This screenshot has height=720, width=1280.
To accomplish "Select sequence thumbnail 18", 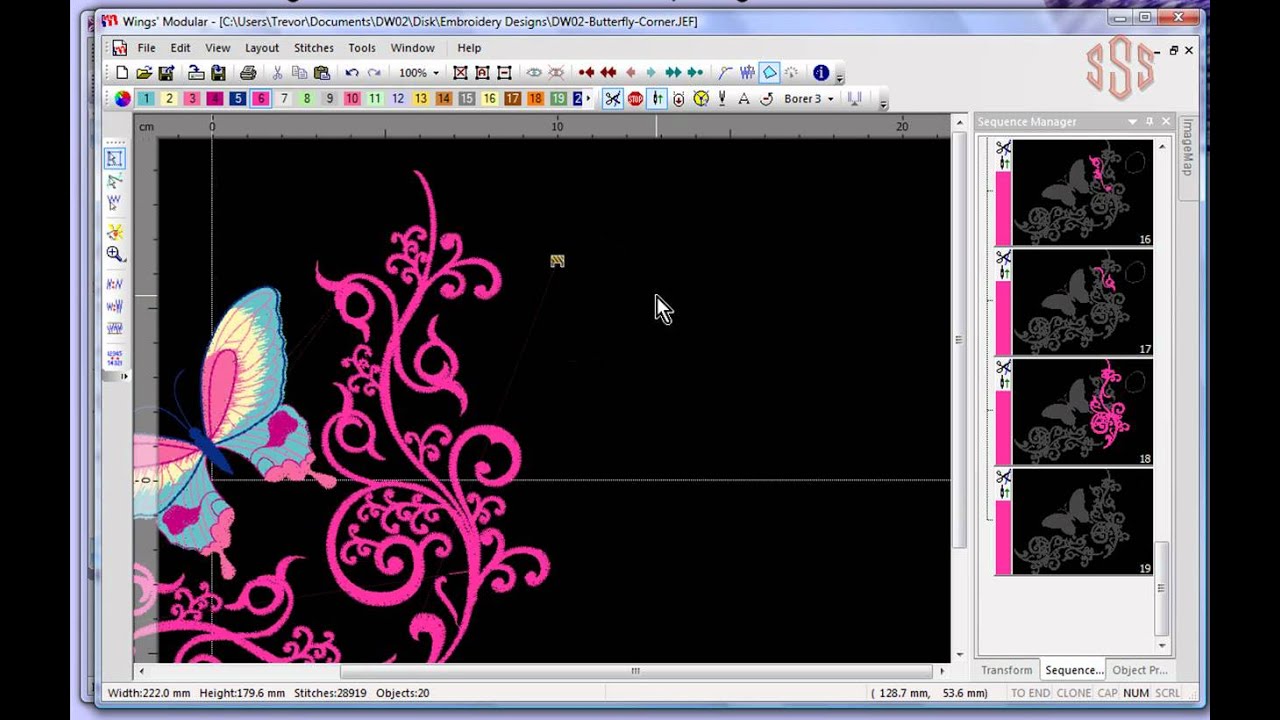I will 1082,413.
